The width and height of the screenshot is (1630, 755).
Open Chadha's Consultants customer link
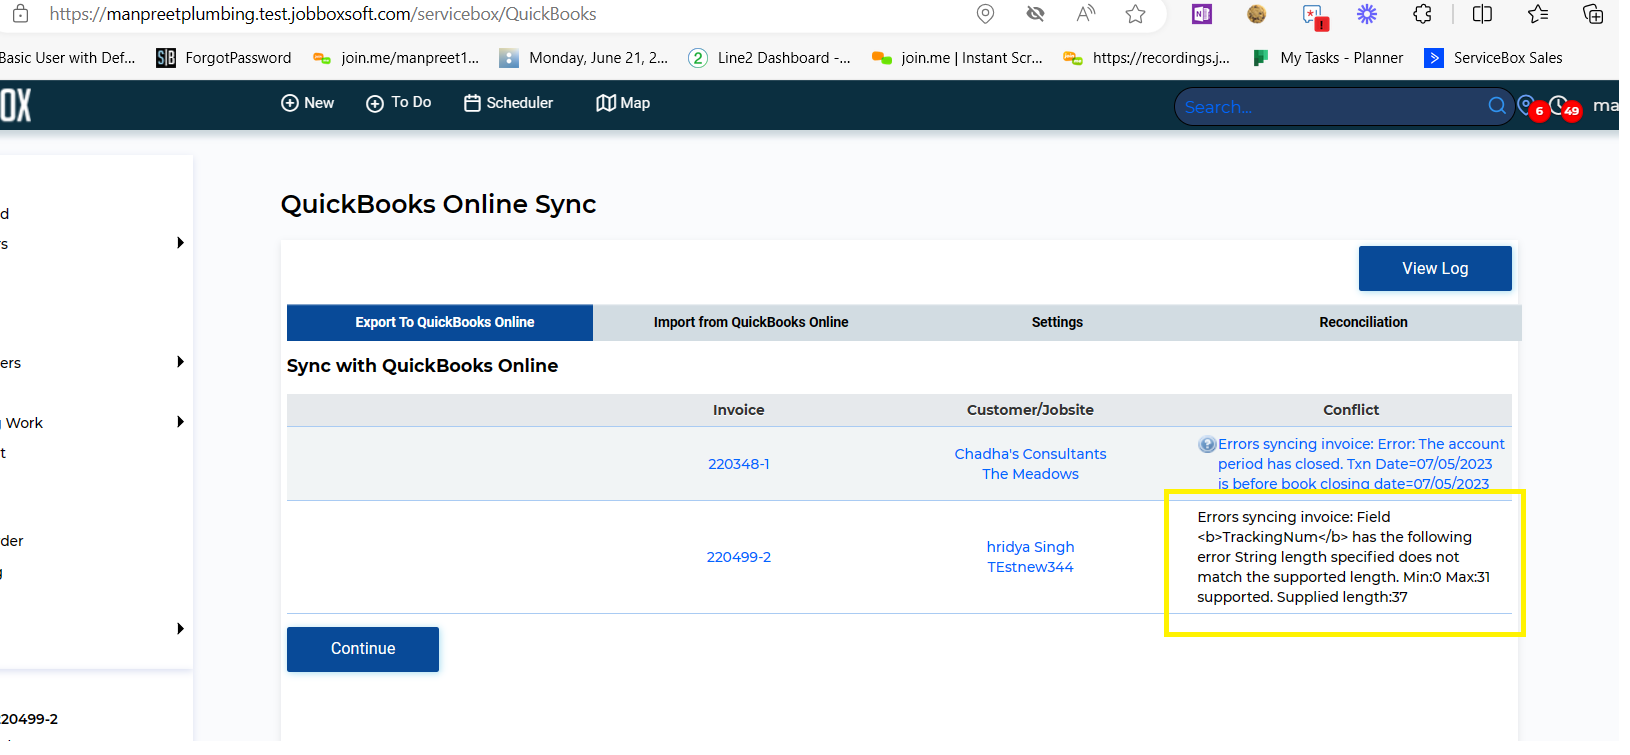click(1030, 454)
